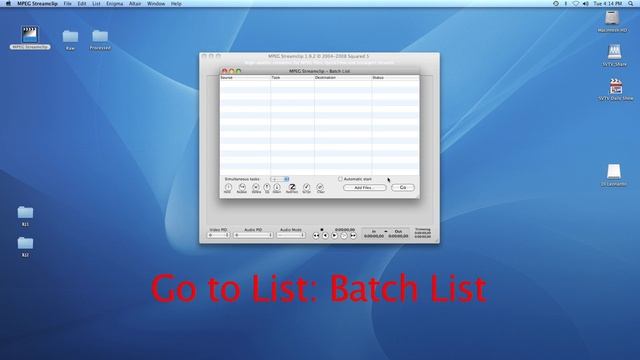Select the Macintosh HD drive icon
The height and width of the screenshot is (360, 640).
click(x=612, y=22)
